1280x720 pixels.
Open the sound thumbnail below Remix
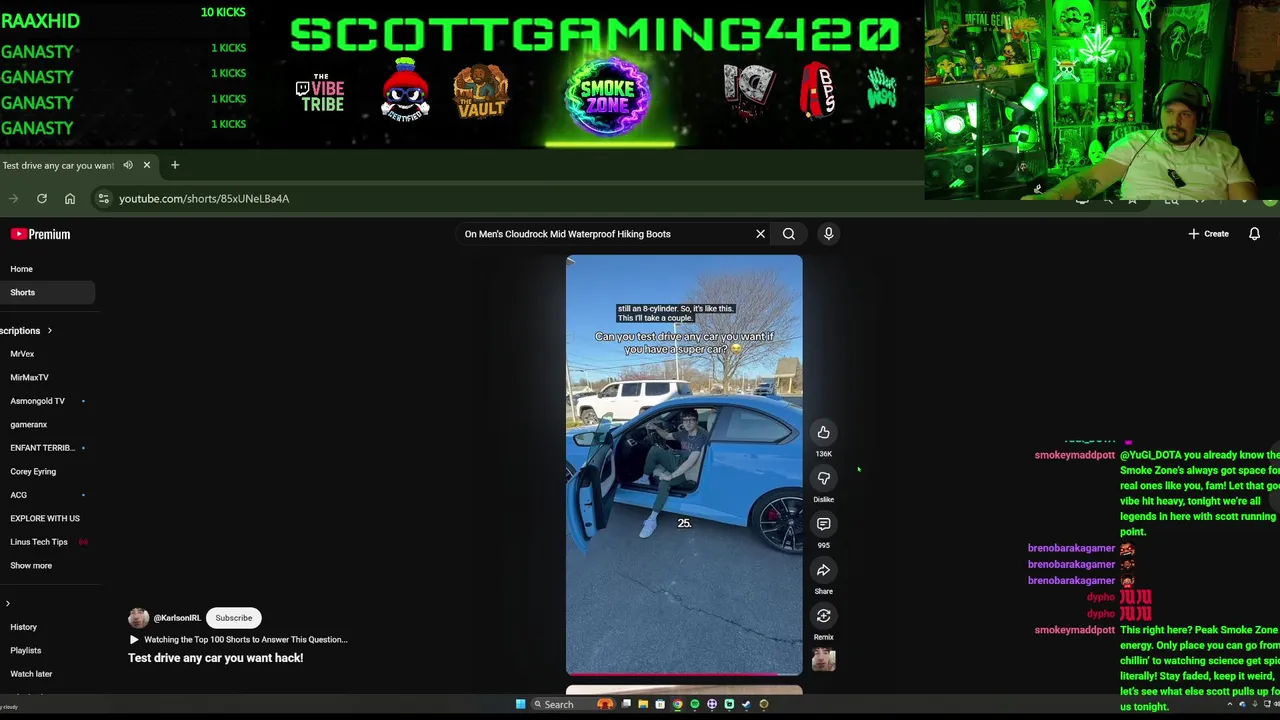tap(823, 659)
